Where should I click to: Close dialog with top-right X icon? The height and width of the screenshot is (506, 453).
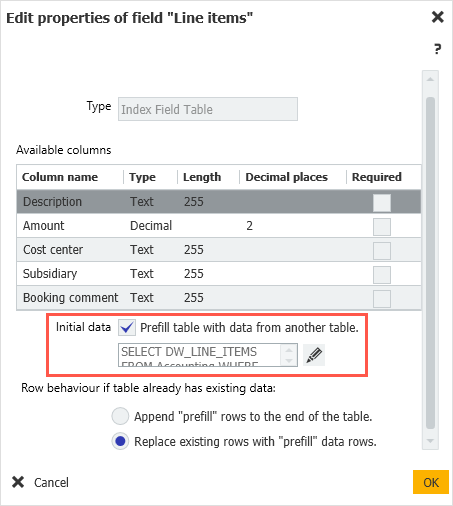438,17
